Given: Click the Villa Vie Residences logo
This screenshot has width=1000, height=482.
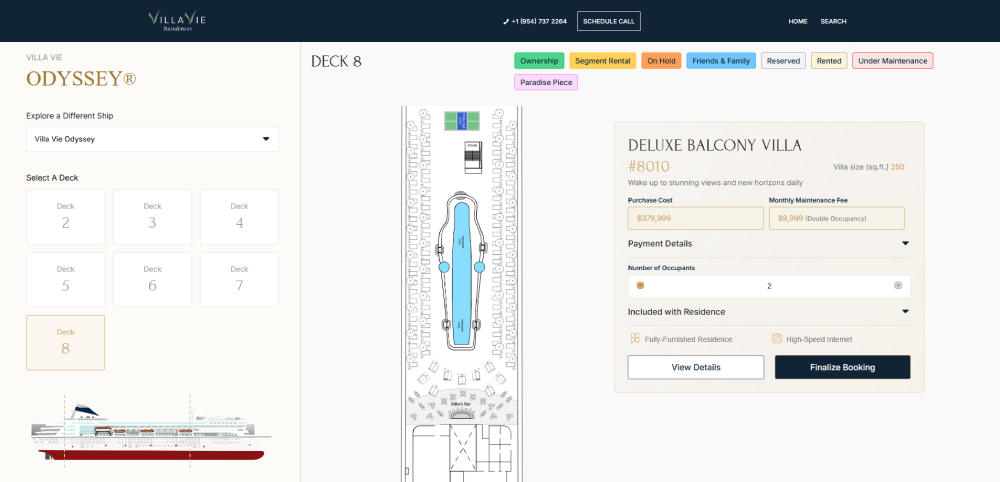Looking at the screenshot, I should point(177,21).
